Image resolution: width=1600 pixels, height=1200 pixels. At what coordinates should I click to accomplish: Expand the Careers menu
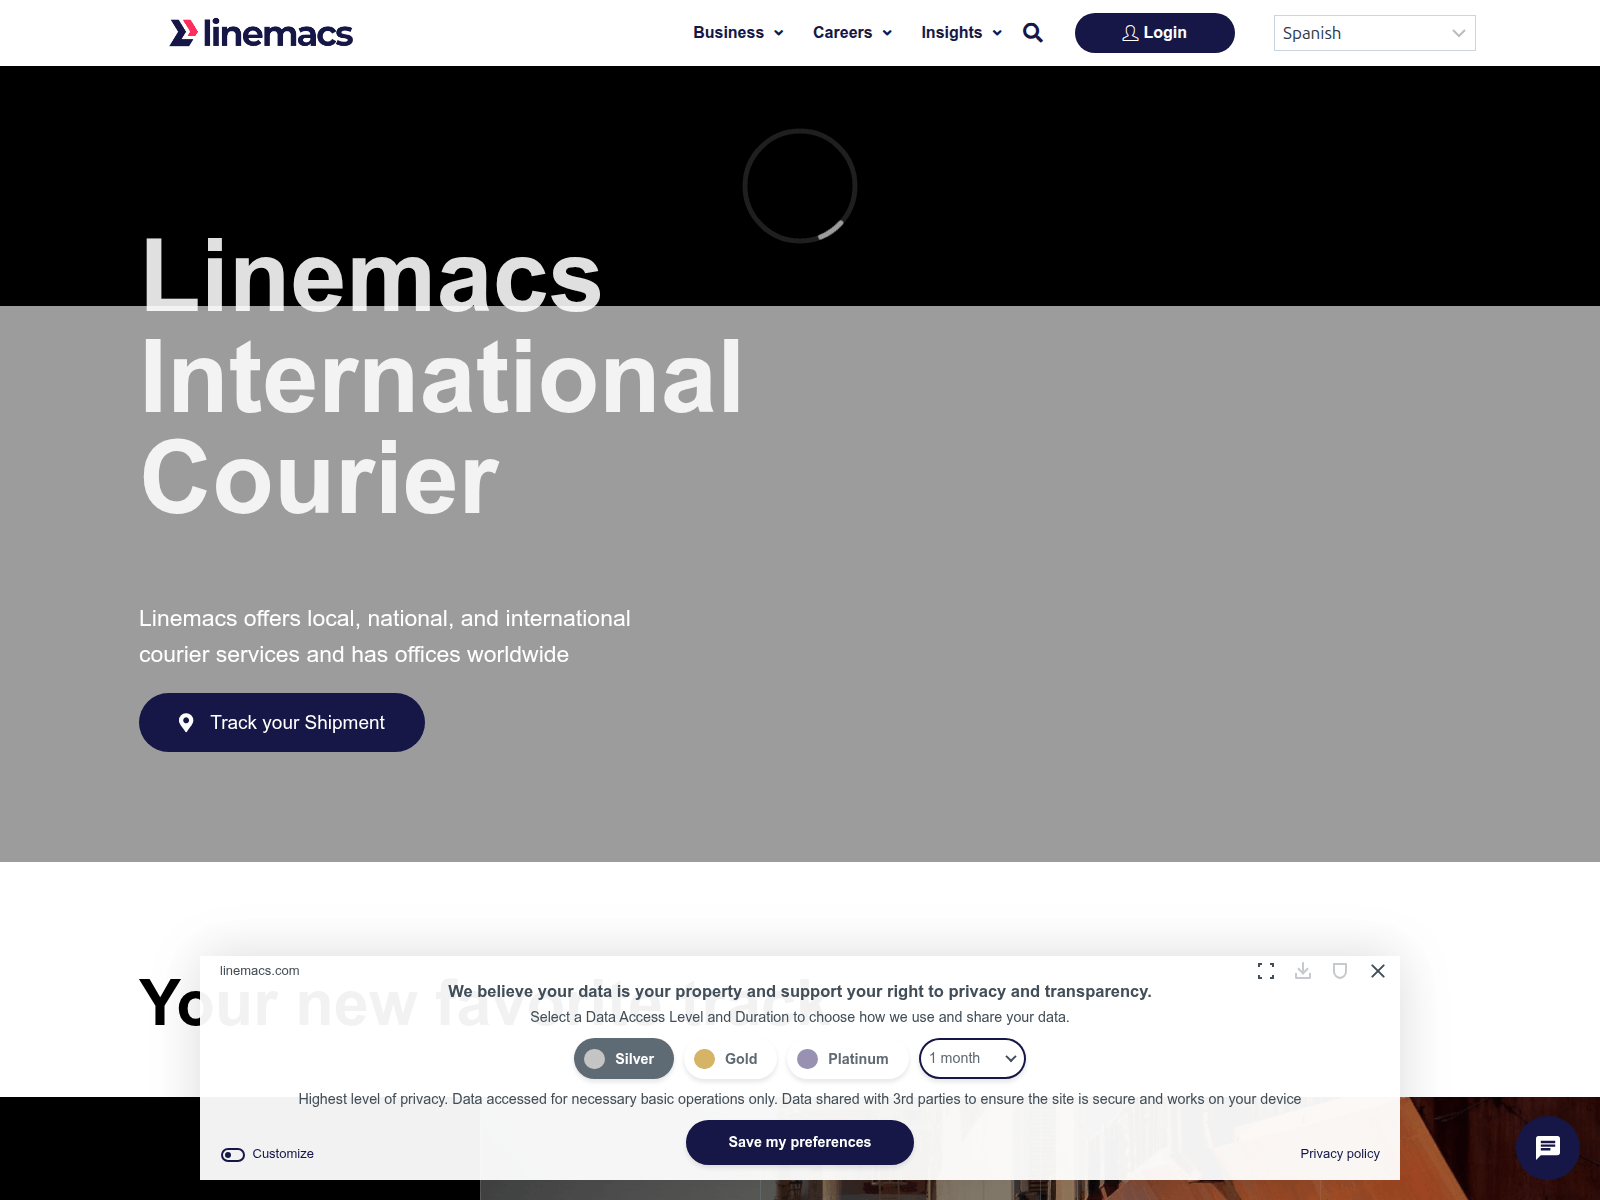click(x=852, y=33)
